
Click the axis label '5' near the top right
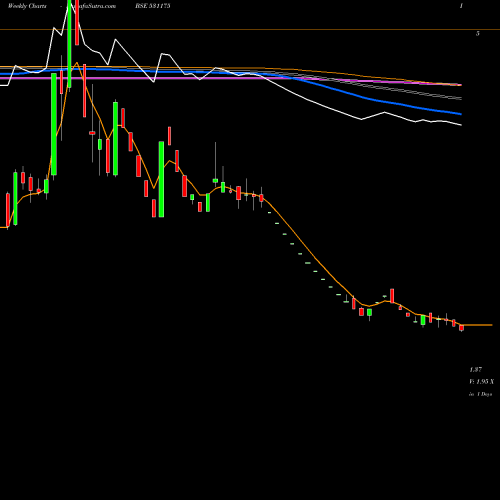tap(478, 33)
